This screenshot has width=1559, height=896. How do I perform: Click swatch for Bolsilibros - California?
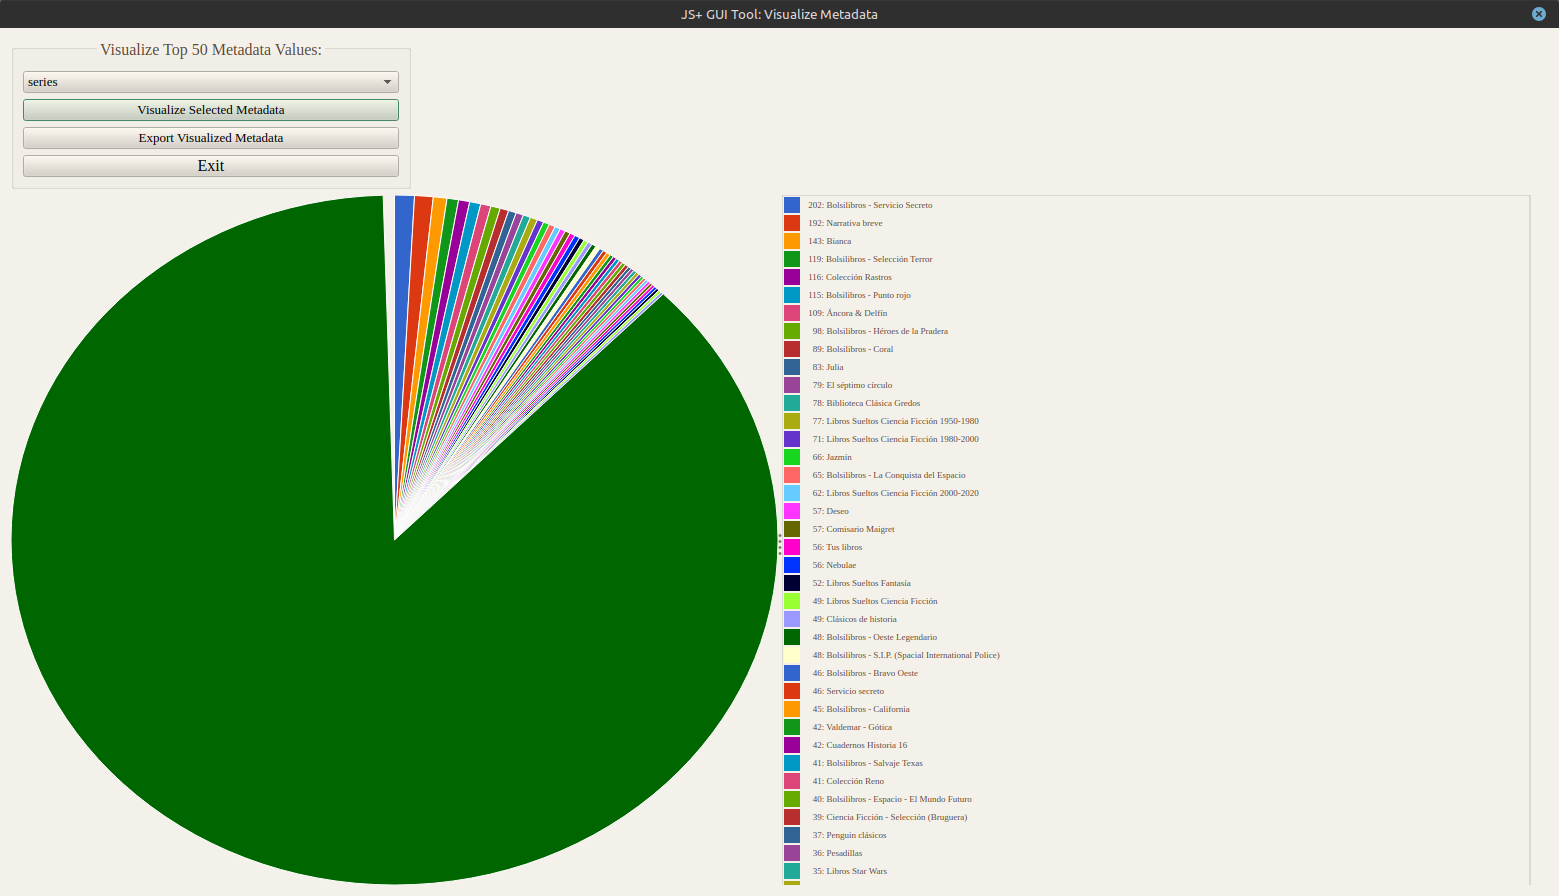(x=792, y=709)
